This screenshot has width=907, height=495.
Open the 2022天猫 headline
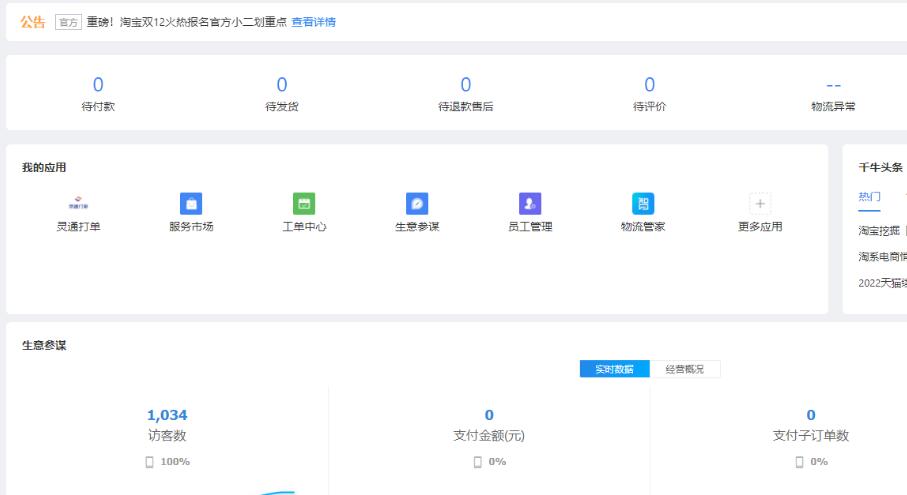coord(882,283)
